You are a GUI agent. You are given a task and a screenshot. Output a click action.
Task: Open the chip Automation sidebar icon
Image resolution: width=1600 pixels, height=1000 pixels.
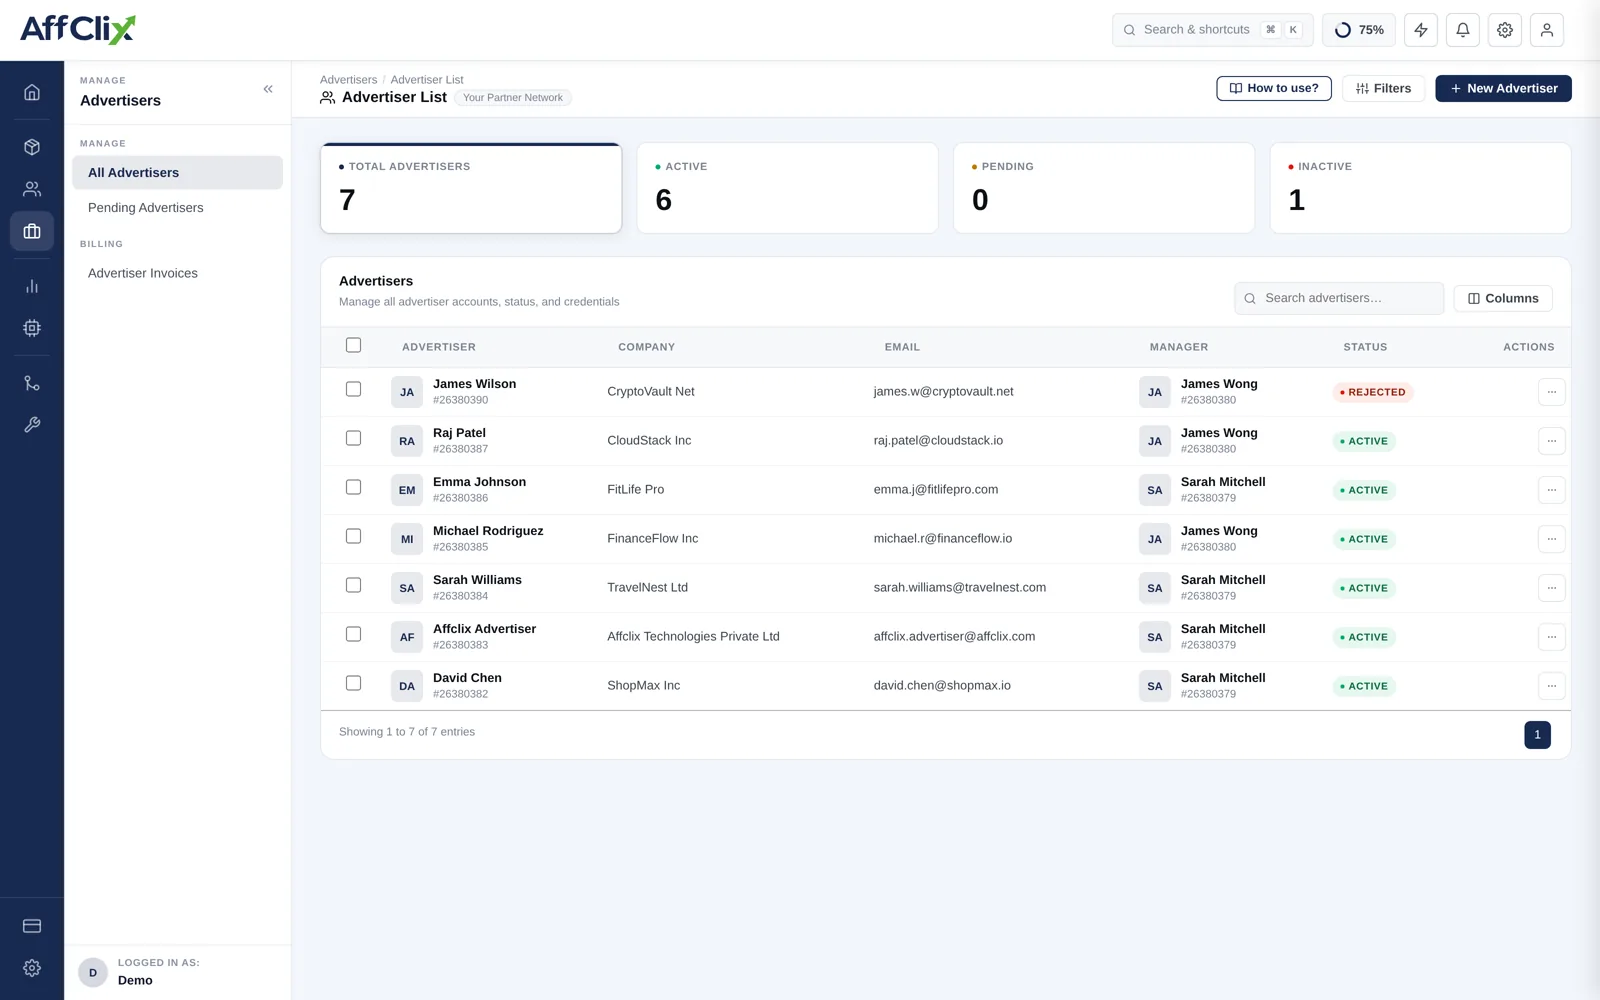32,328
